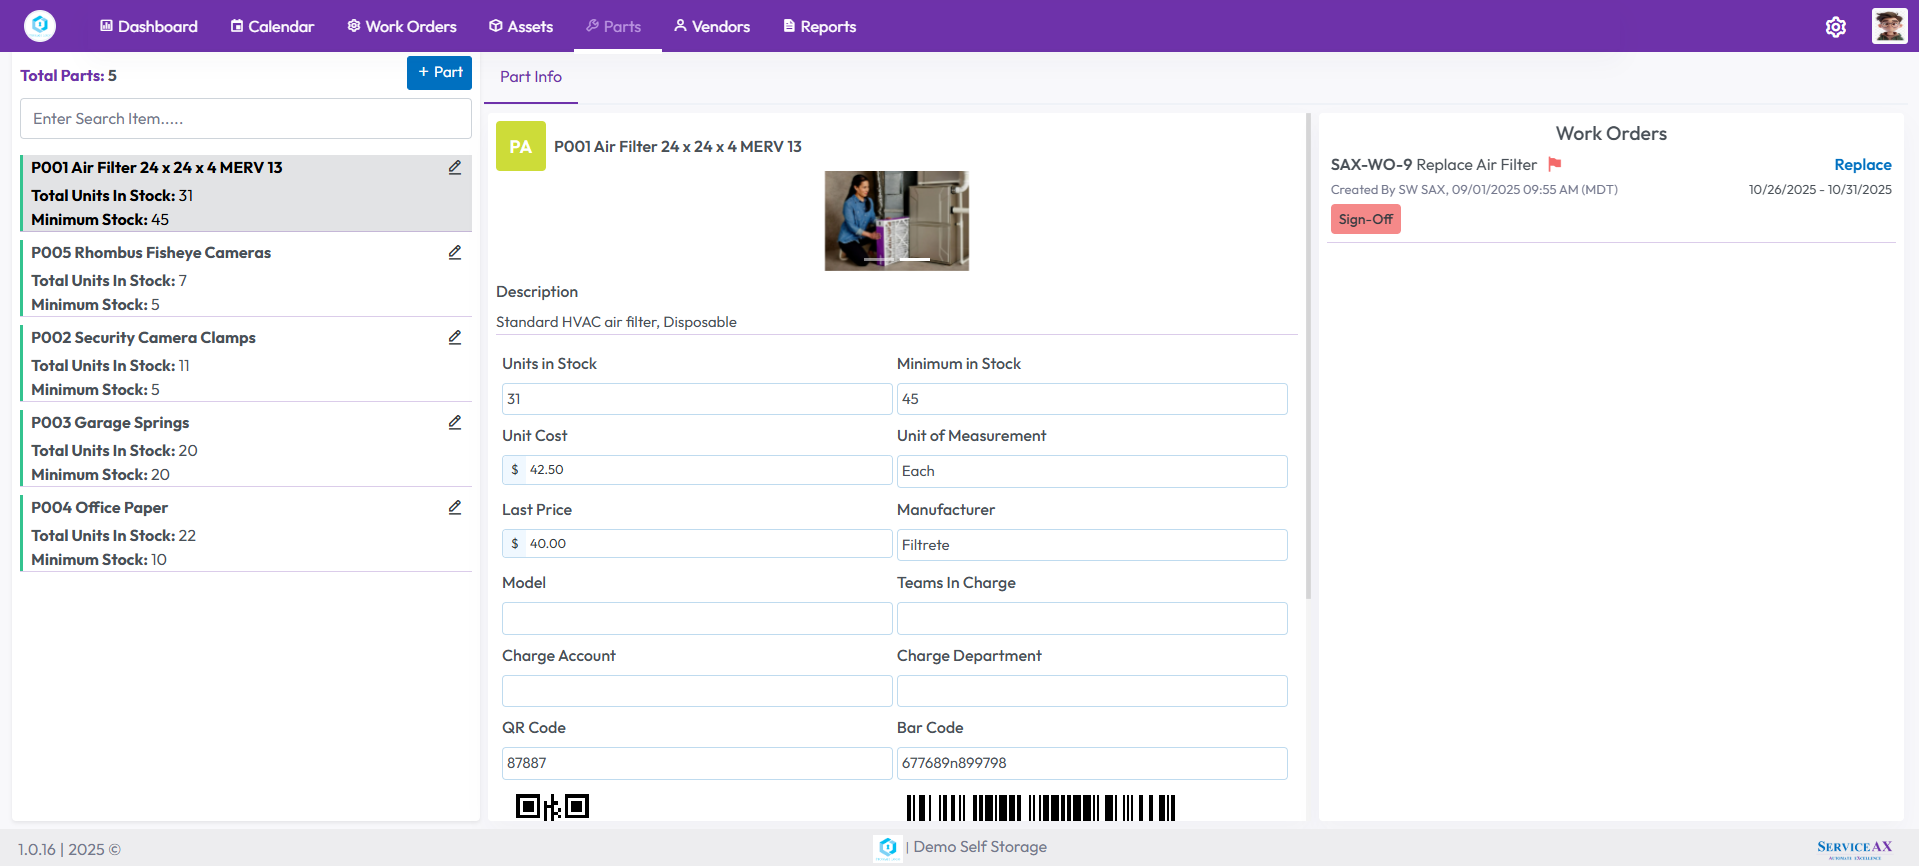Edit the P003 Garage Springs part
Viewport: 1919px width, 866px height.
tap(455, 423)
